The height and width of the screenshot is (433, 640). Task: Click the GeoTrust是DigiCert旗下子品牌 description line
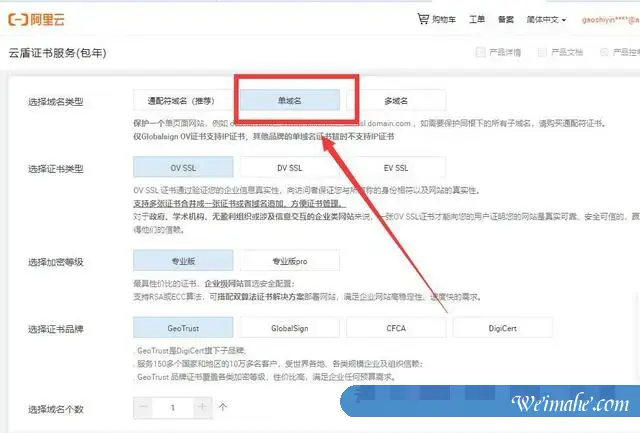click(x=191, y=350)
